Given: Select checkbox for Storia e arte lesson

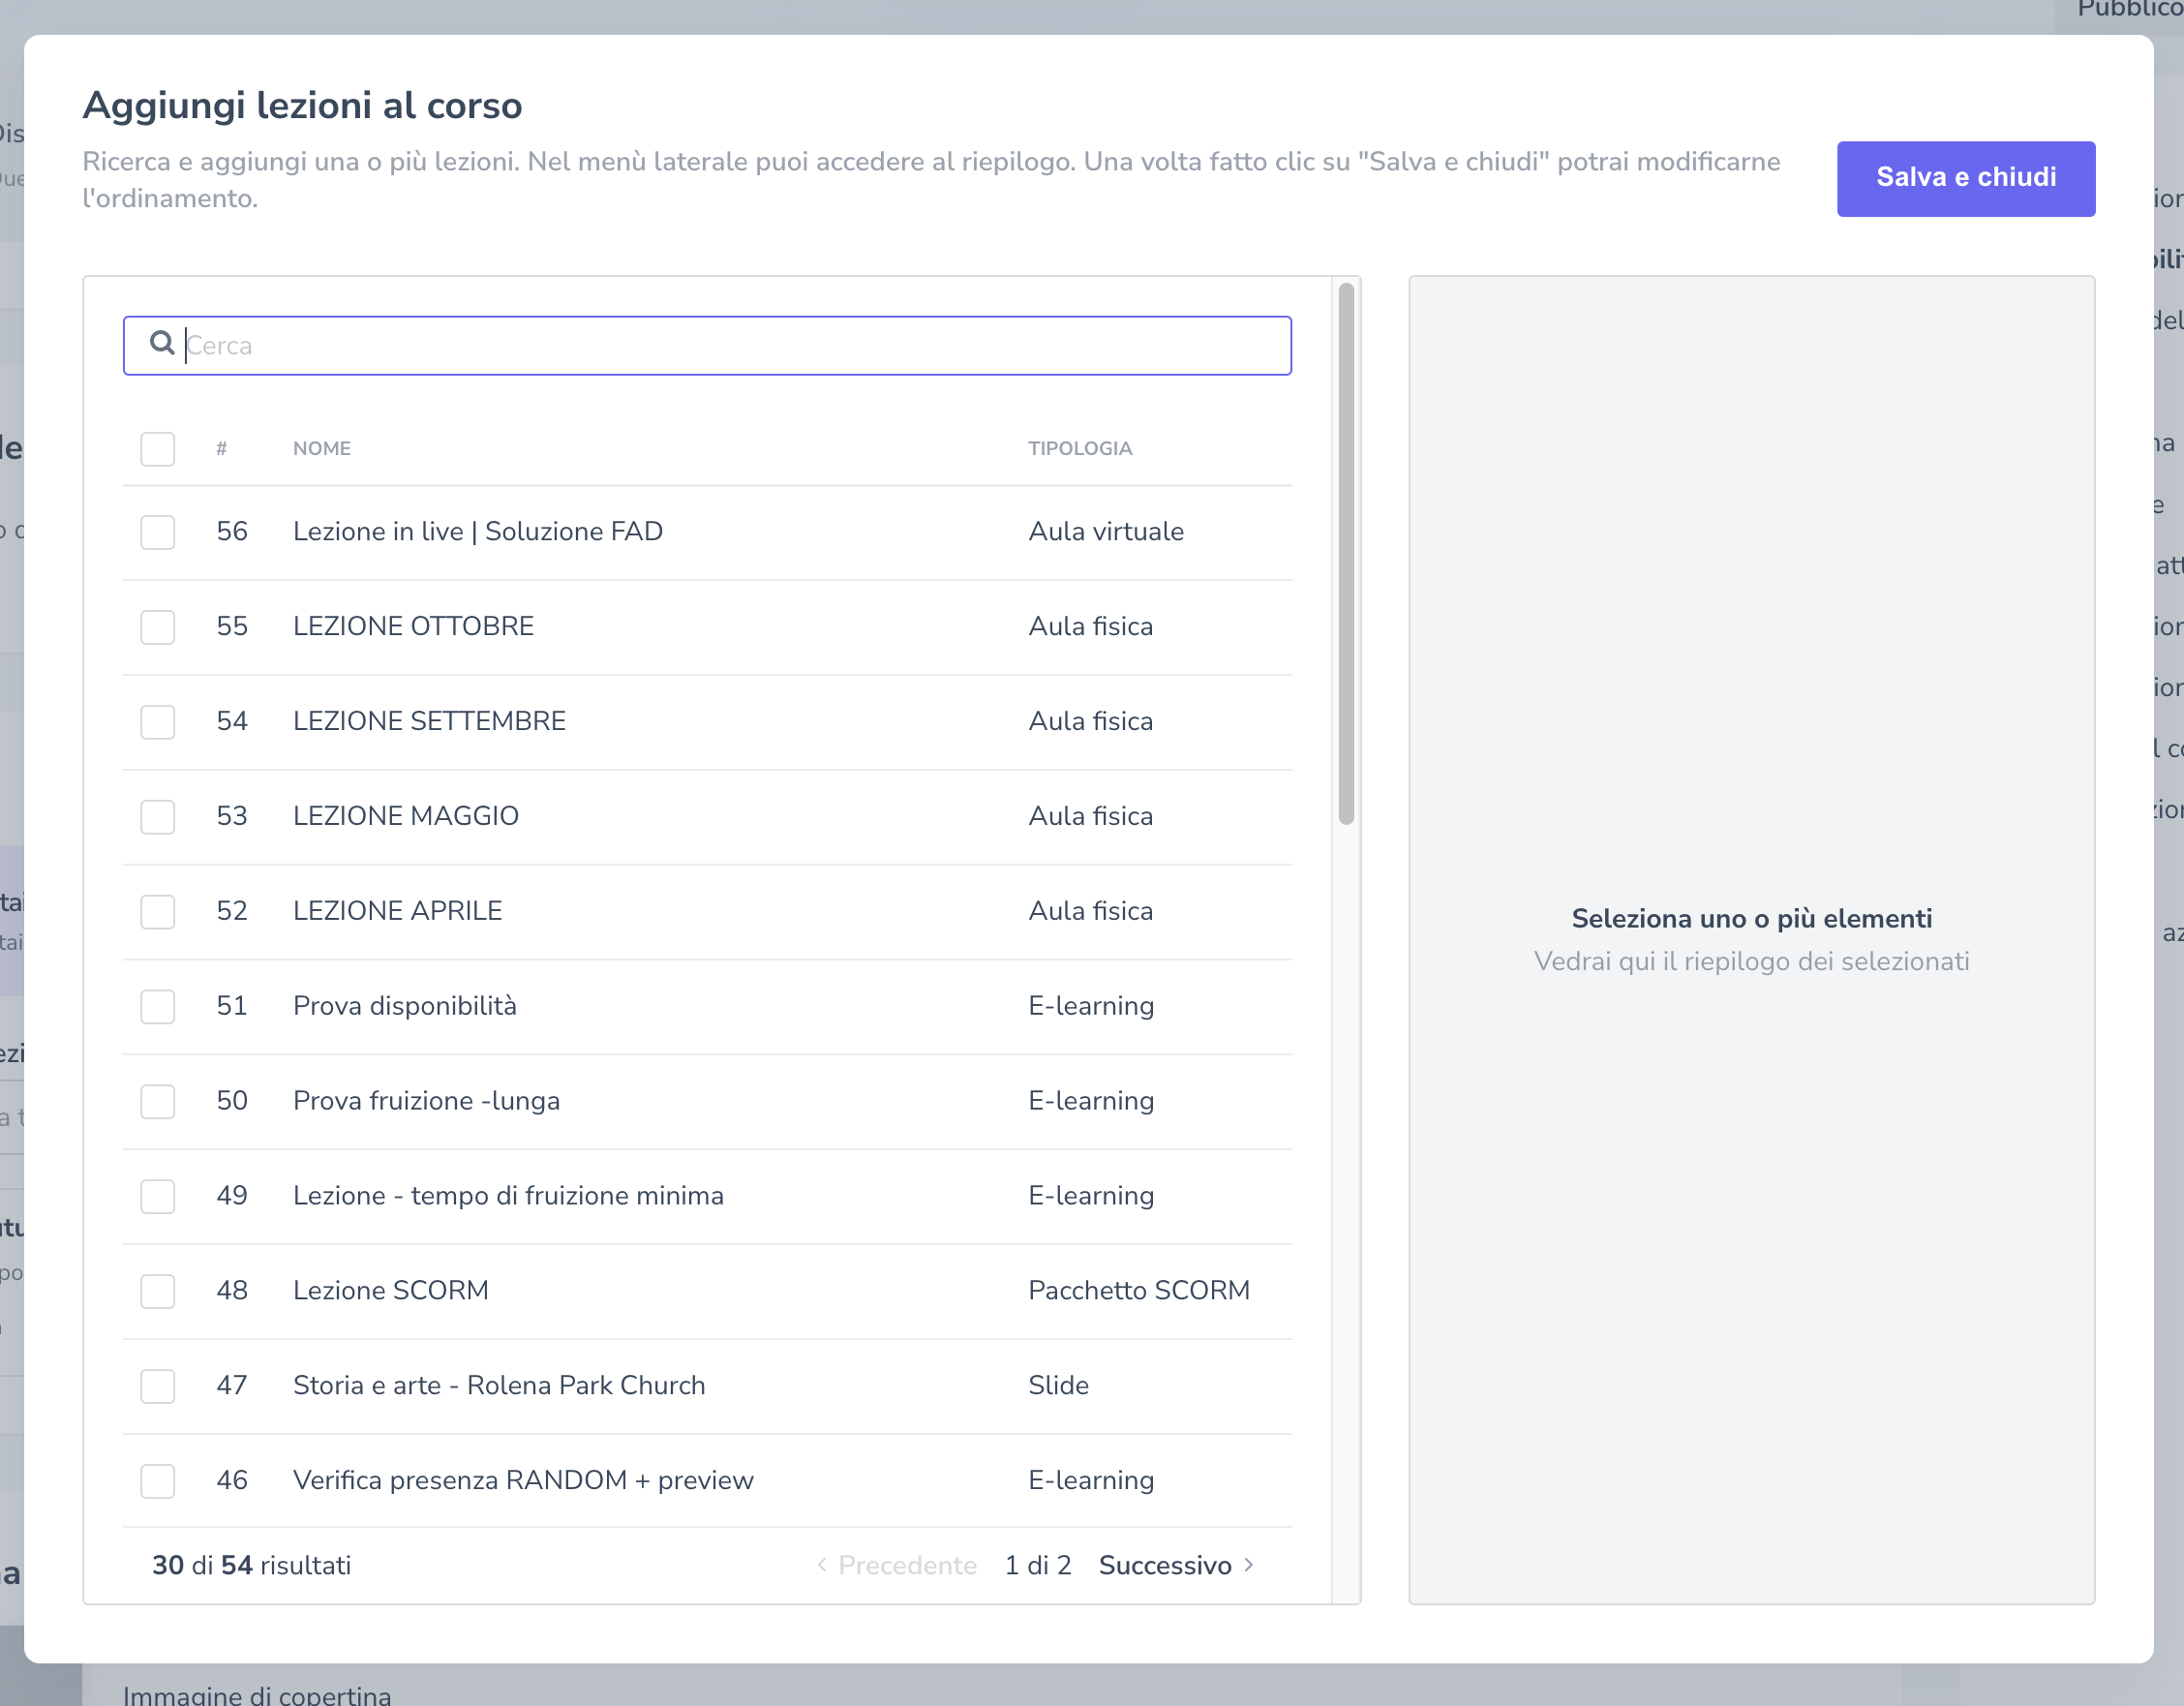Looking at the screenshot, I should pos(158,1386).
